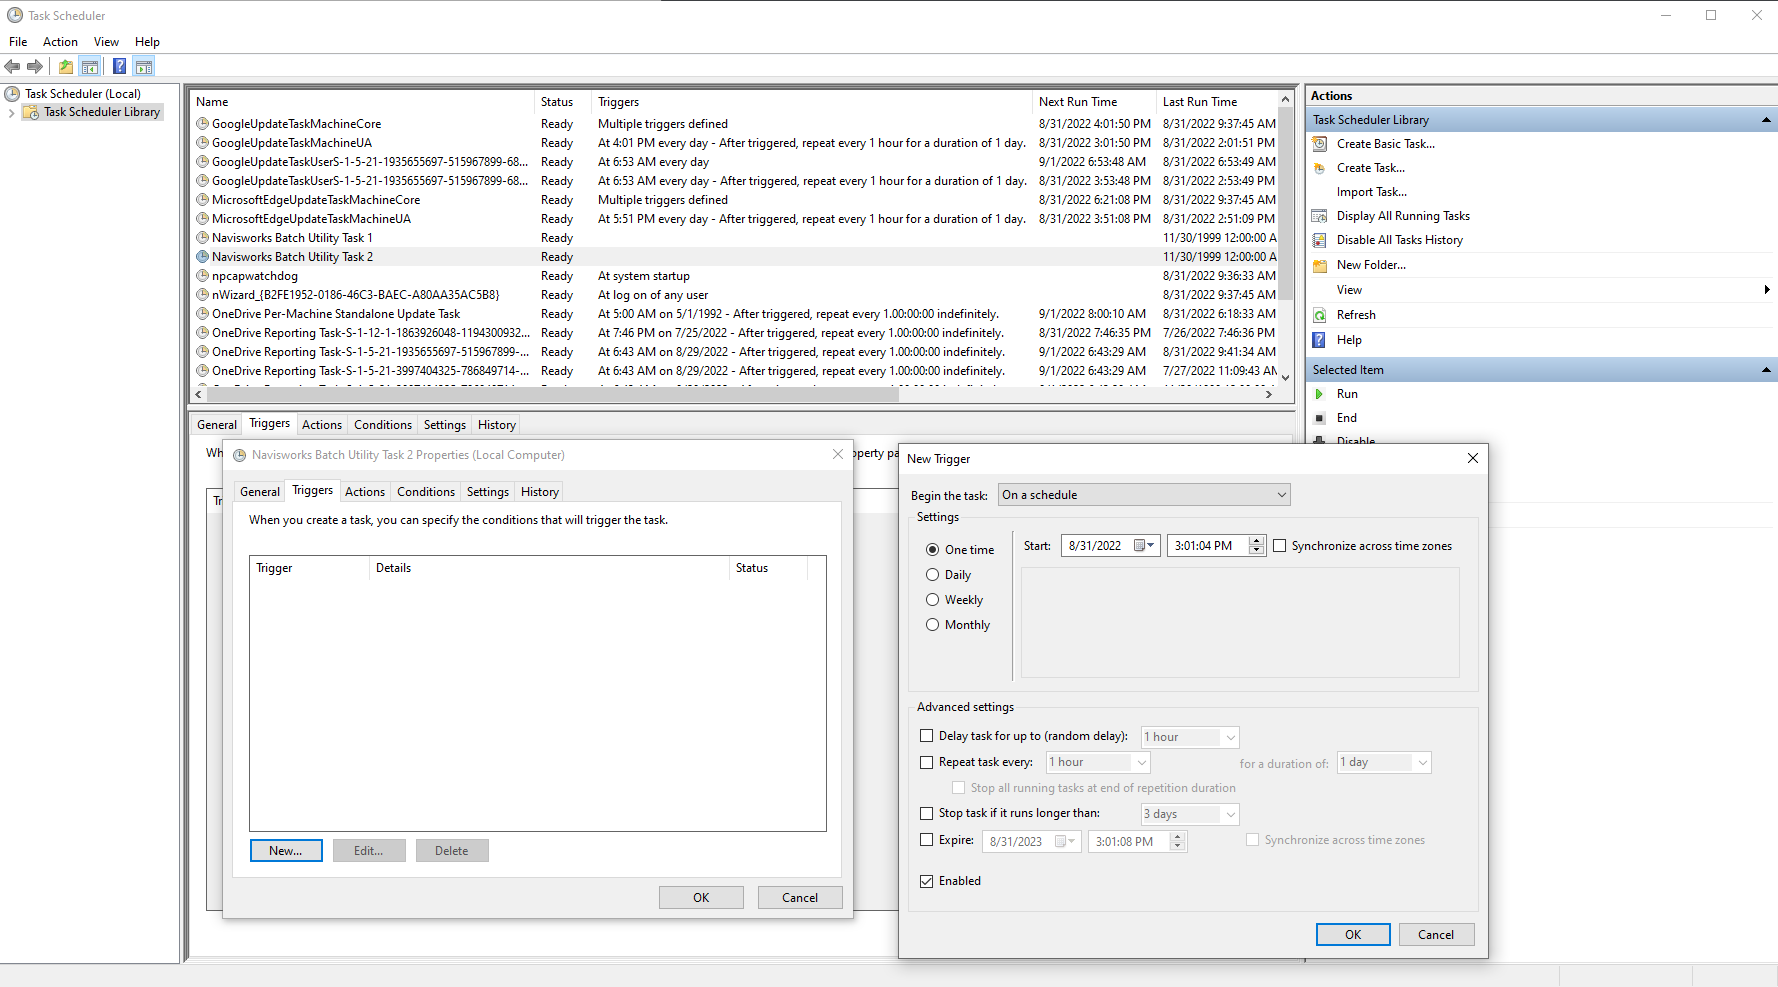
Task: Select the Monthly radio button
Action: [932, 625]
